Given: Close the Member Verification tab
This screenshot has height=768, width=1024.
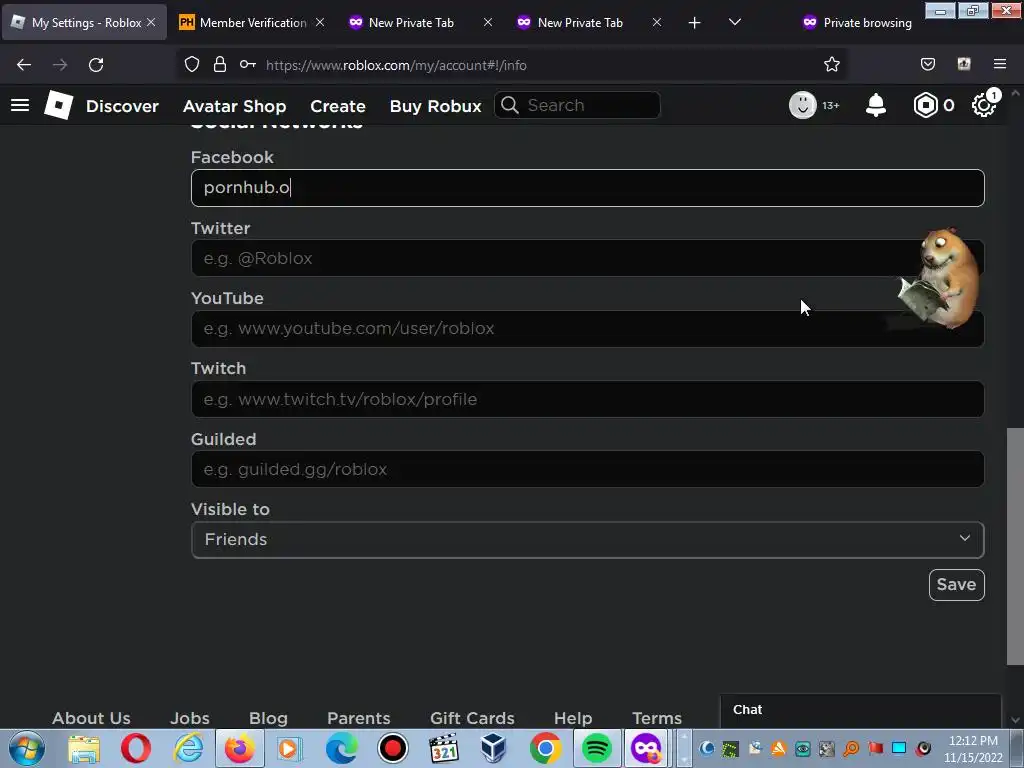Looking at the screenshot, I should (x=320, y=22).
